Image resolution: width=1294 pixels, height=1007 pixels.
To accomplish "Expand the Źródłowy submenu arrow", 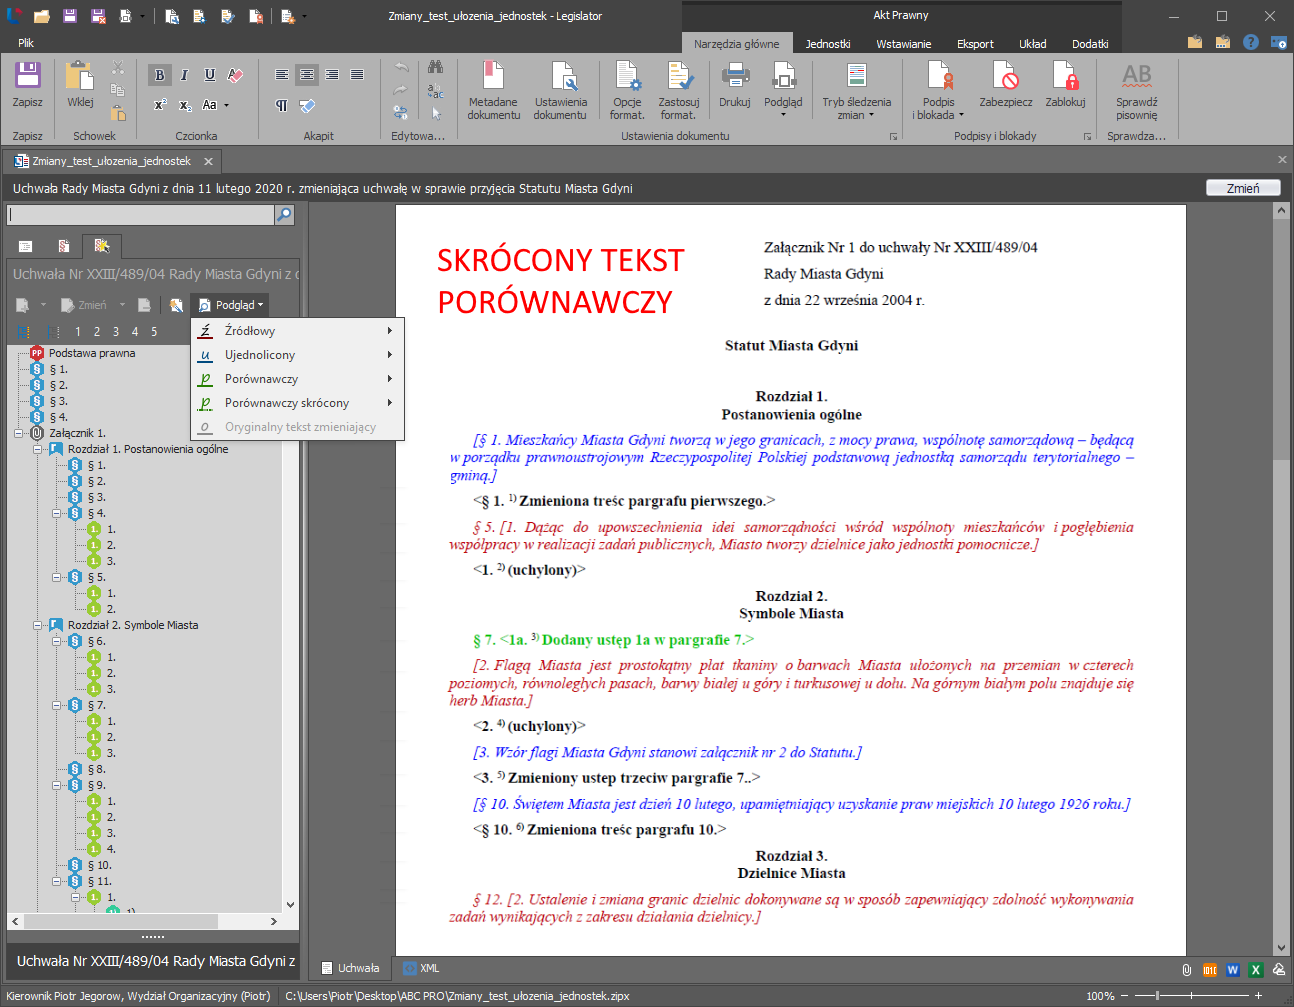I will click(x=389, y=330).
